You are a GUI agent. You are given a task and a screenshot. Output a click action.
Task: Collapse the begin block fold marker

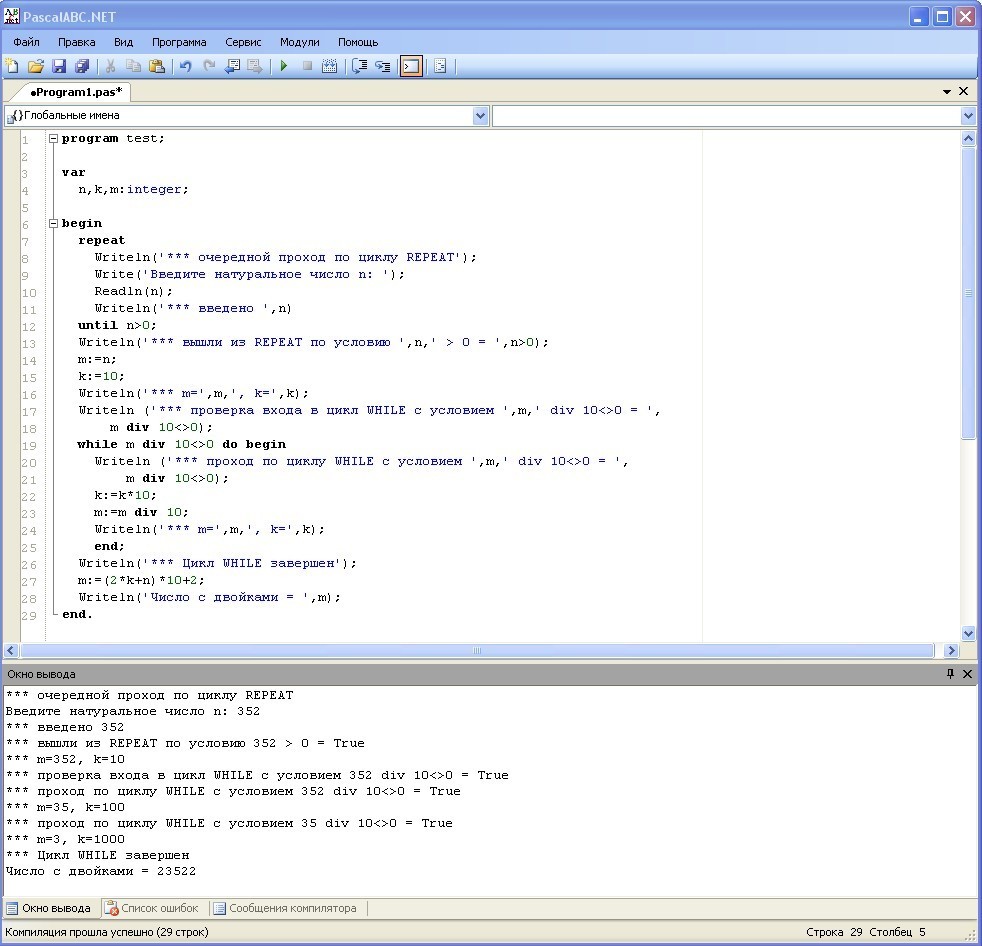53,224
